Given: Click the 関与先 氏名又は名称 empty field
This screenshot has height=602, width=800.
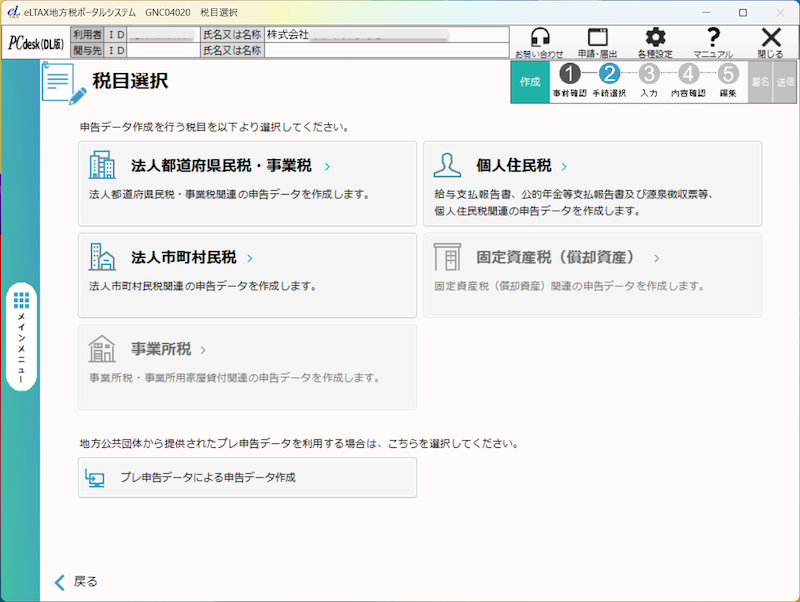Looking at the screenshot, I should (x=387, y=51).
